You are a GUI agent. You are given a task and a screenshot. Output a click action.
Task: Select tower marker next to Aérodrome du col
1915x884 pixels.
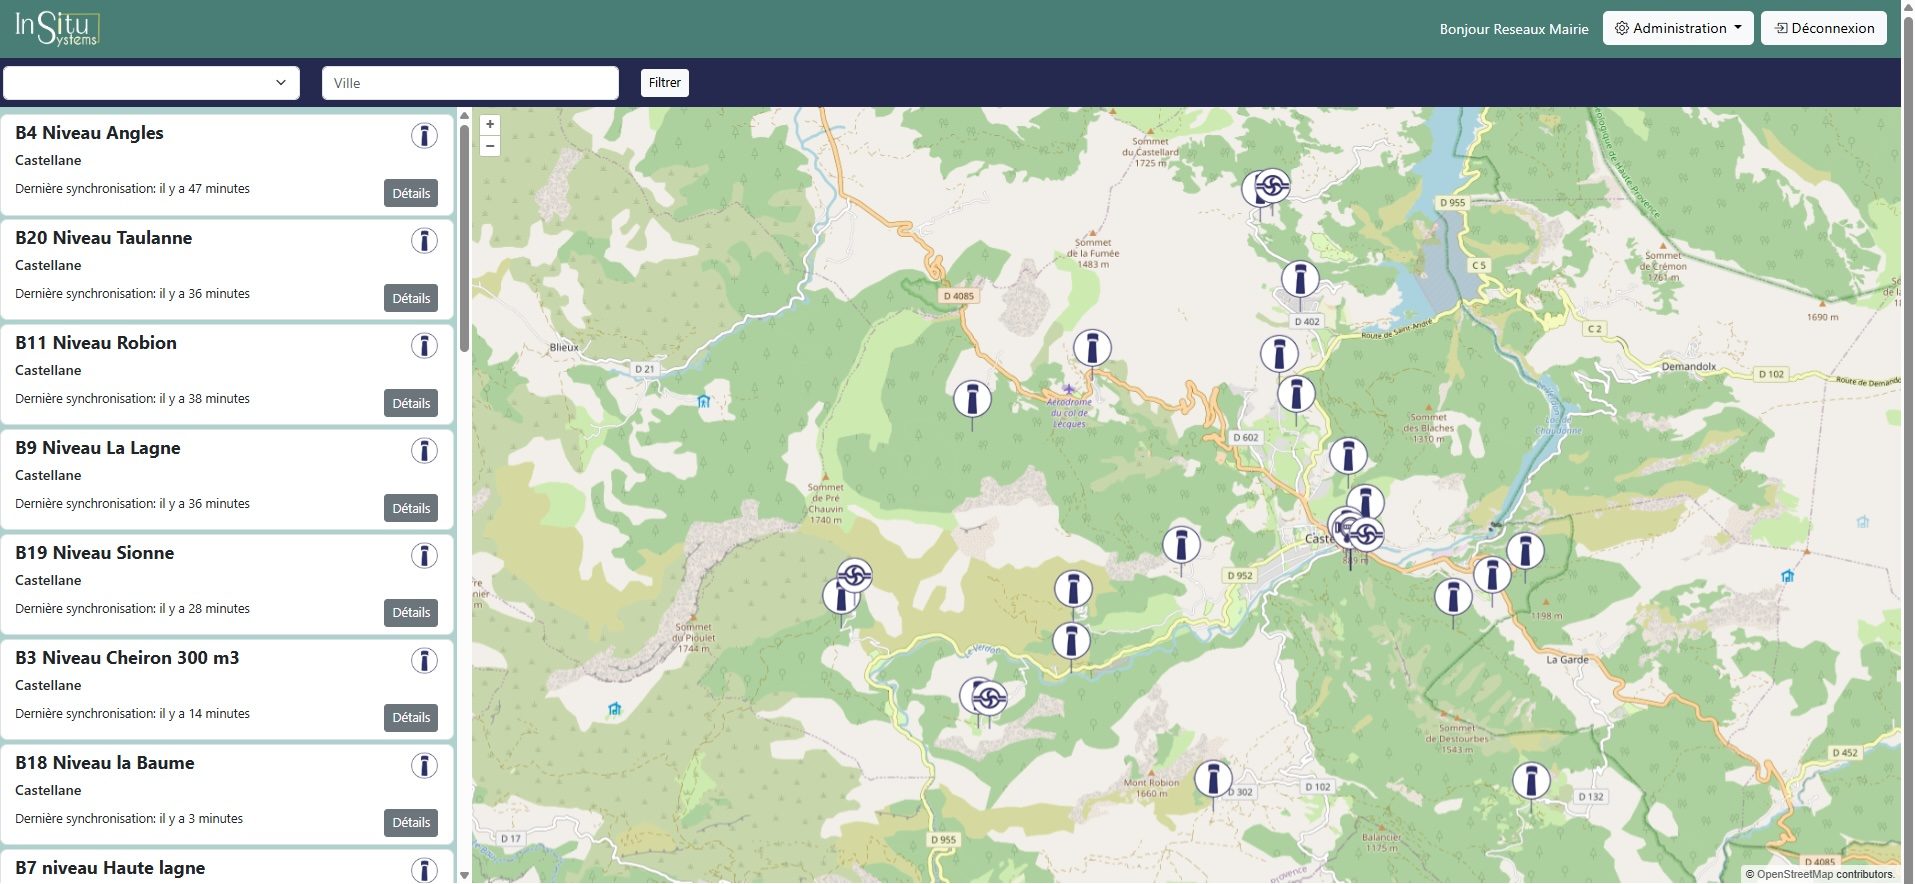click(x=1092, y=349)
